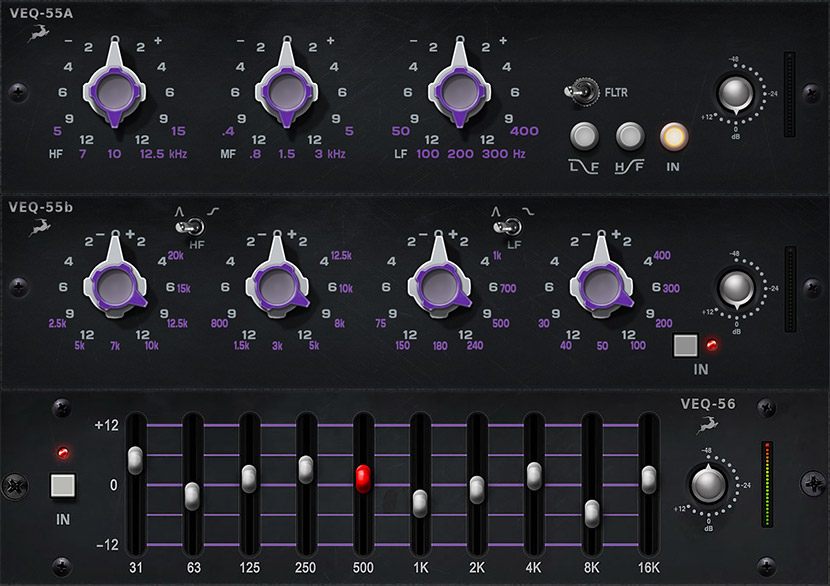Click the shelf curve symbol above the VEQ-55b LF switch
The height and width of the screenshot is (586, 830).
(x=528, y=212)
